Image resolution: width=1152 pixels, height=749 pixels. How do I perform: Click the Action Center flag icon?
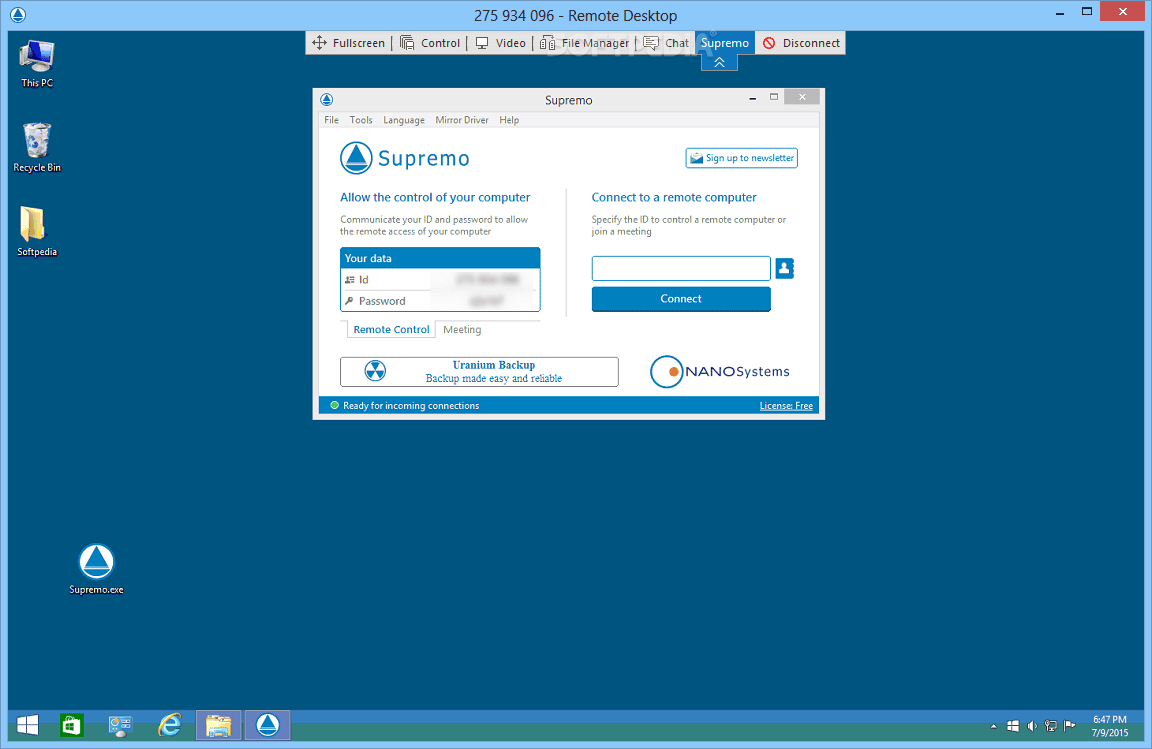pos(1070,726)
